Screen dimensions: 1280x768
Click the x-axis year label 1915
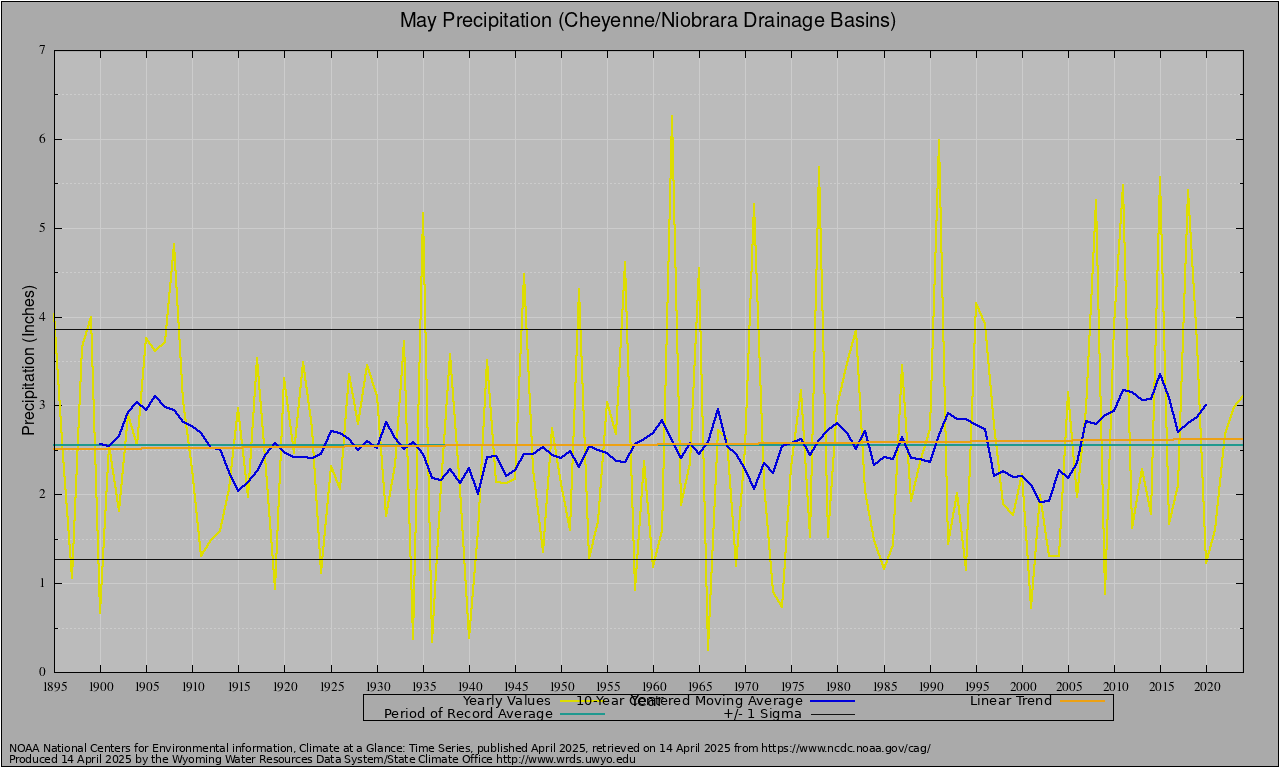pyautogui.click(x=238, y=686)
